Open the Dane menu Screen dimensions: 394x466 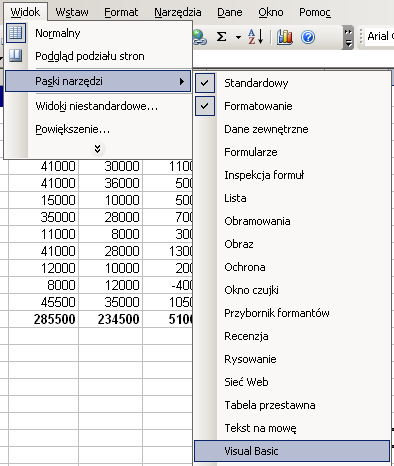click(230, 12)
